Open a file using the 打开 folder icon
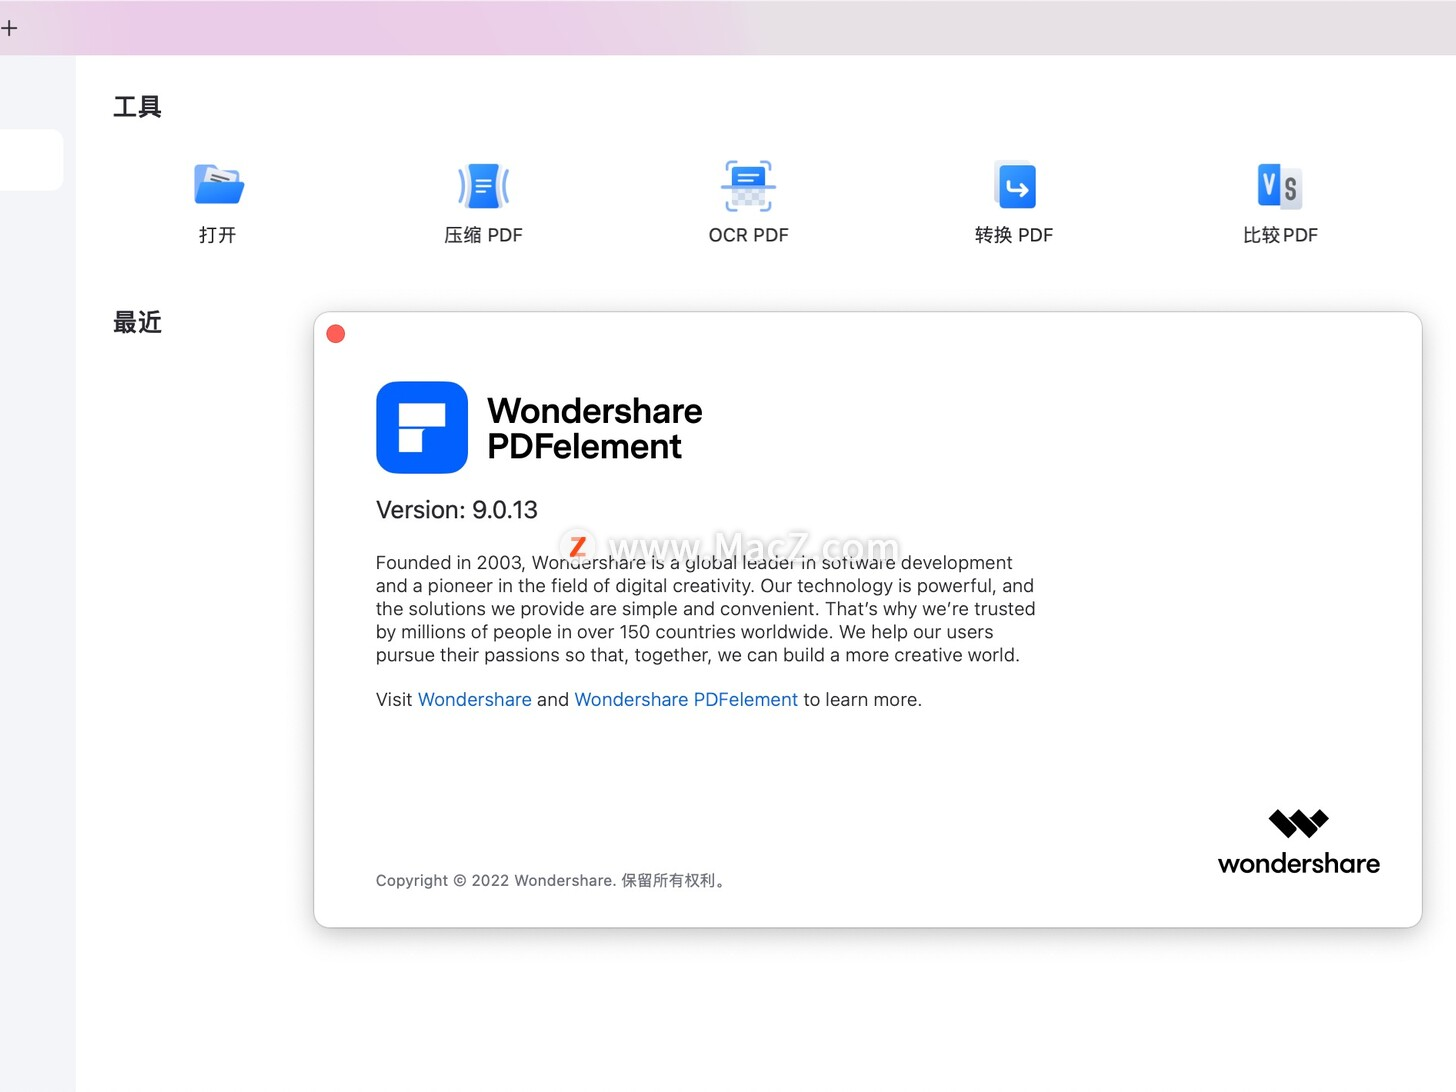The width and height of the screenshot is (1456, 1092). coord(218,185)
